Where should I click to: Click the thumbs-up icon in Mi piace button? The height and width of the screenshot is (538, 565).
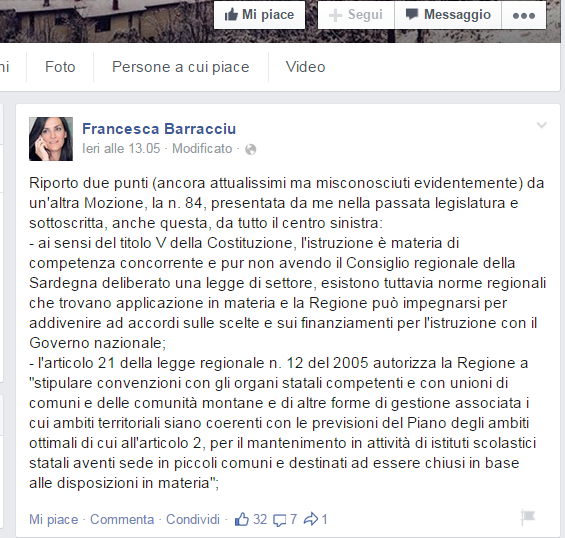click(231, 15)
